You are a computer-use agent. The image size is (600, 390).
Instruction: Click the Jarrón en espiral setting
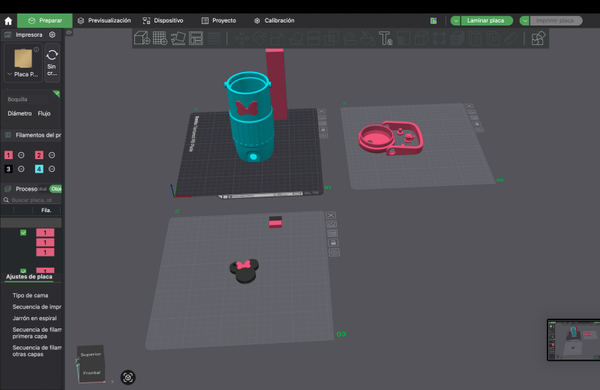[x=34, y=318]
